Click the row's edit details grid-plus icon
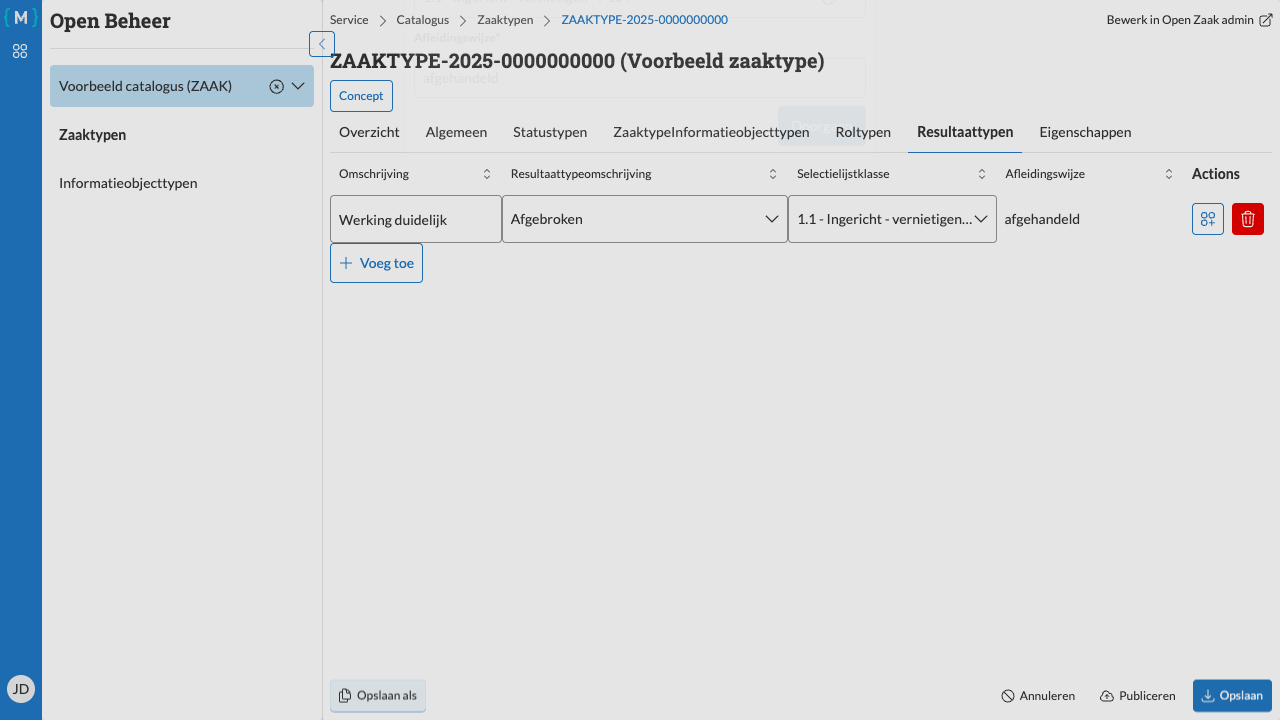 coord(1208,219)
